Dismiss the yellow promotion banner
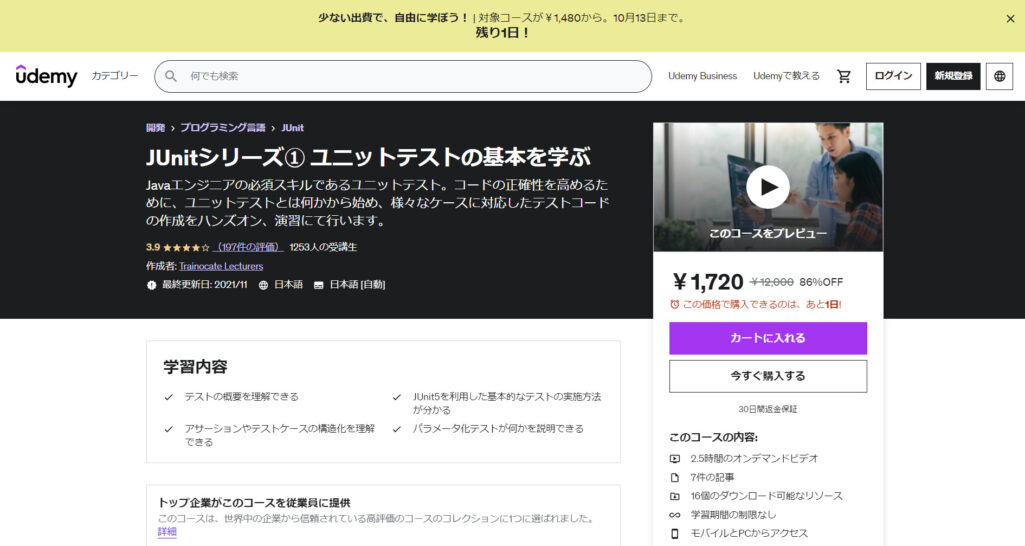Viewport: 1025px width, 546px height. click(x=1010, y=19)
